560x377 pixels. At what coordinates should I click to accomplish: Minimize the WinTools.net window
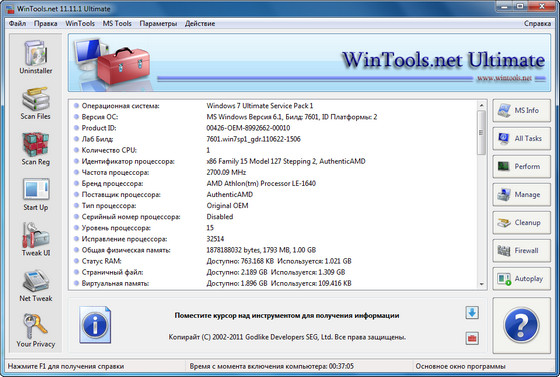click(504, 6)
